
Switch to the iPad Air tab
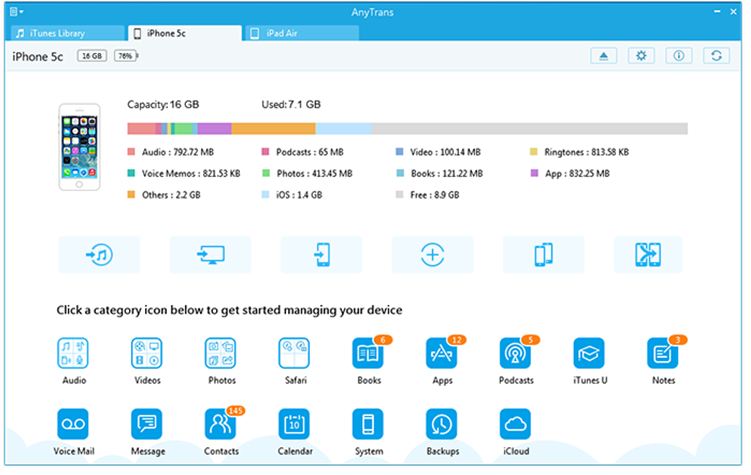pyautogui.click(x=302, y=33)
